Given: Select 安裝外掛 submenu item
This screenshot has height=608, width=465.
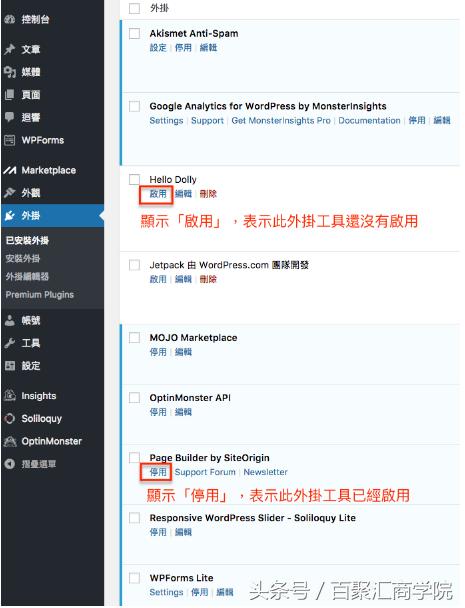Looking at the screenshot, I should pyautogui.click(x=22, y=258).
